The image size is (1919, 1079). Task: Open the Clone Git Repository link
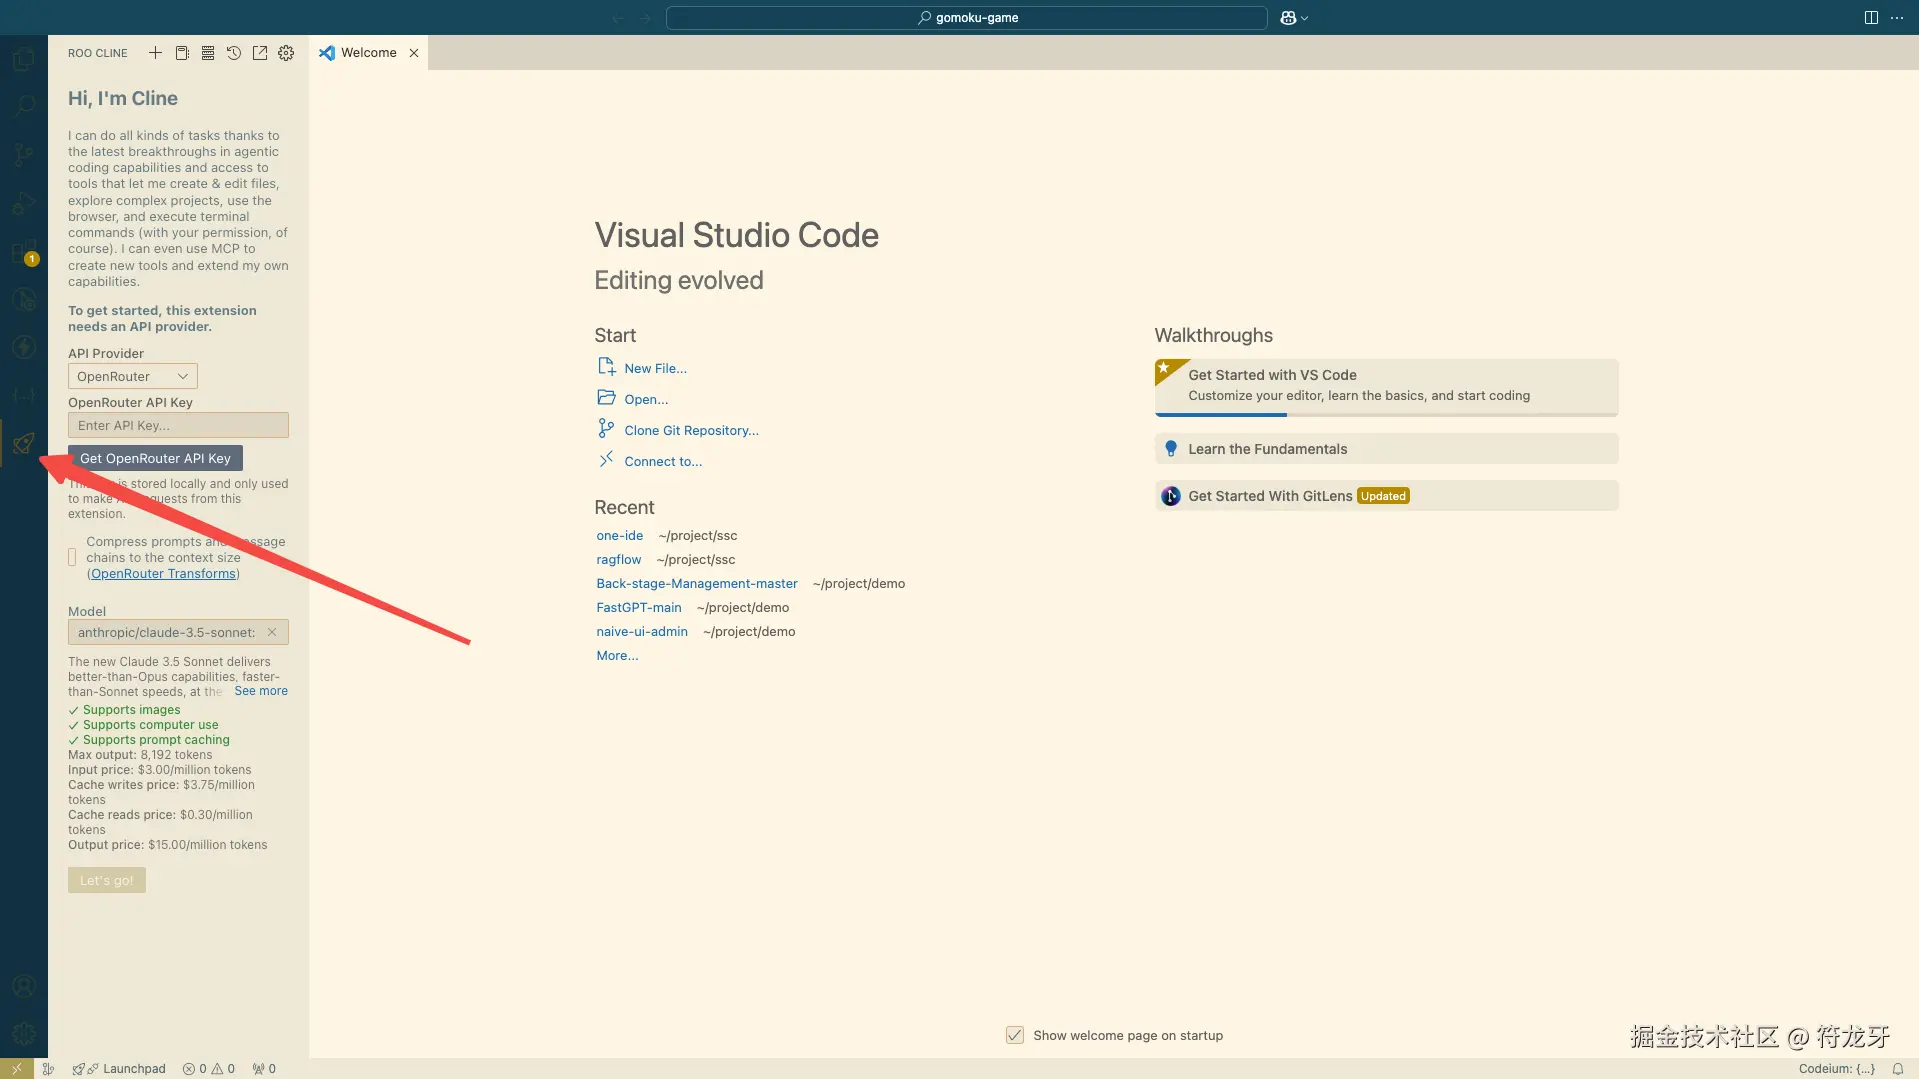[691, 430]
